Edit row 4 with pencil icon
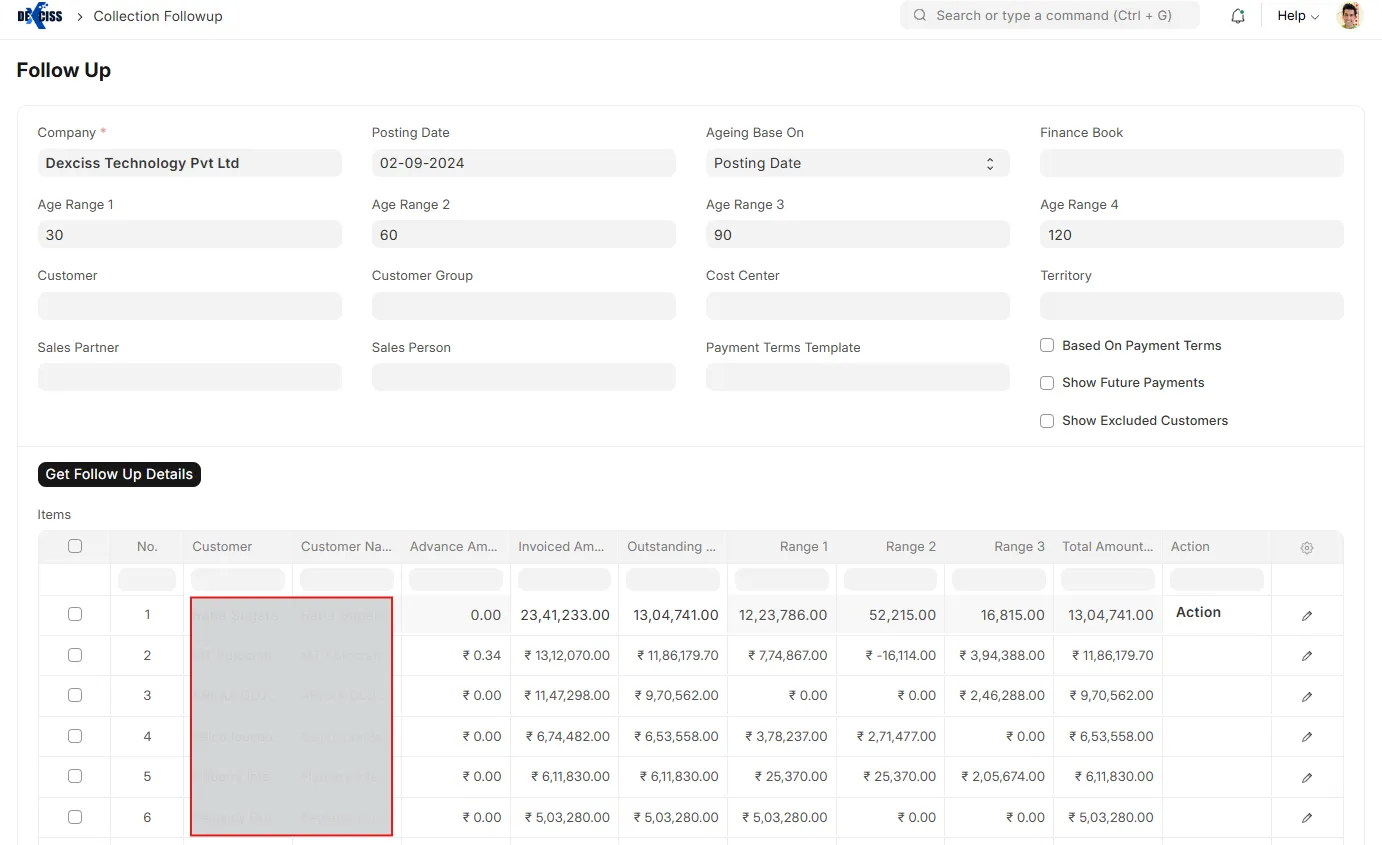The image size is (1382, 845). click(x=1307, y=737)
